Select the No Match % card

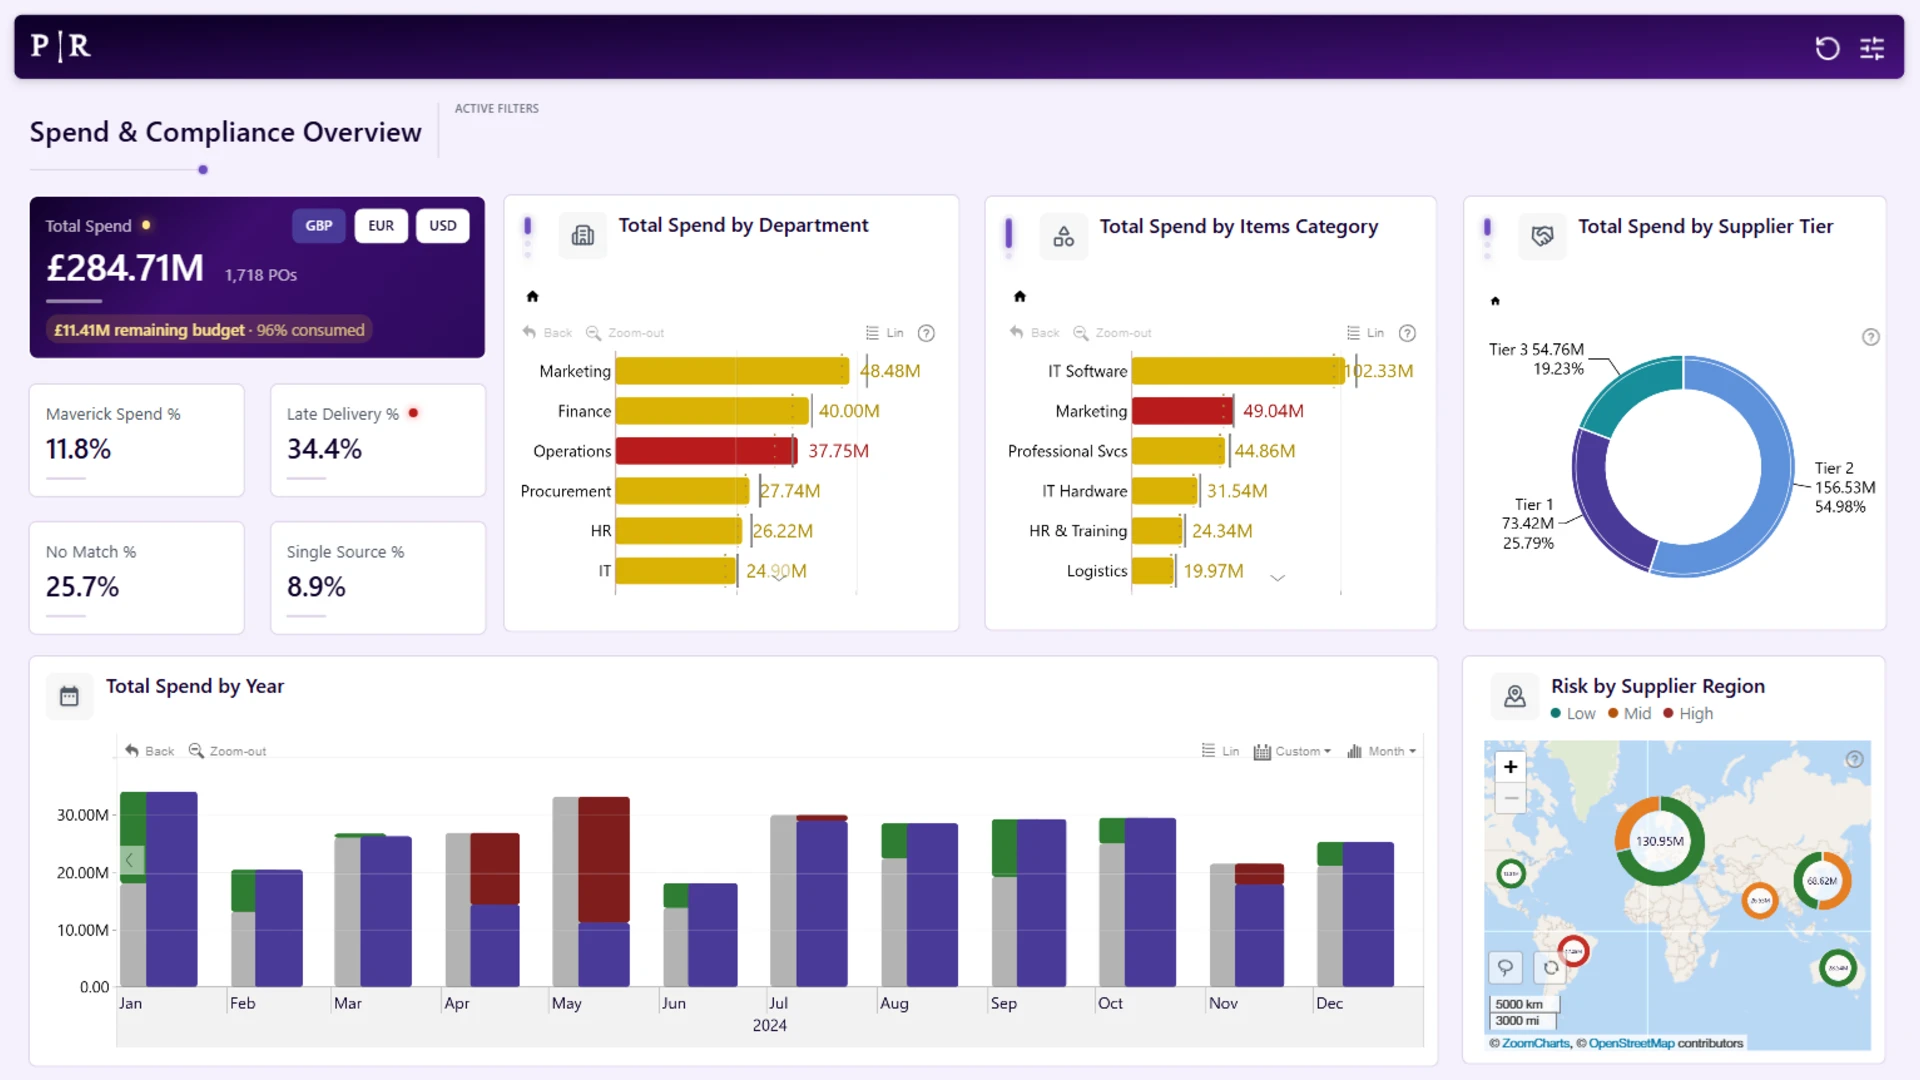[137, 578]
